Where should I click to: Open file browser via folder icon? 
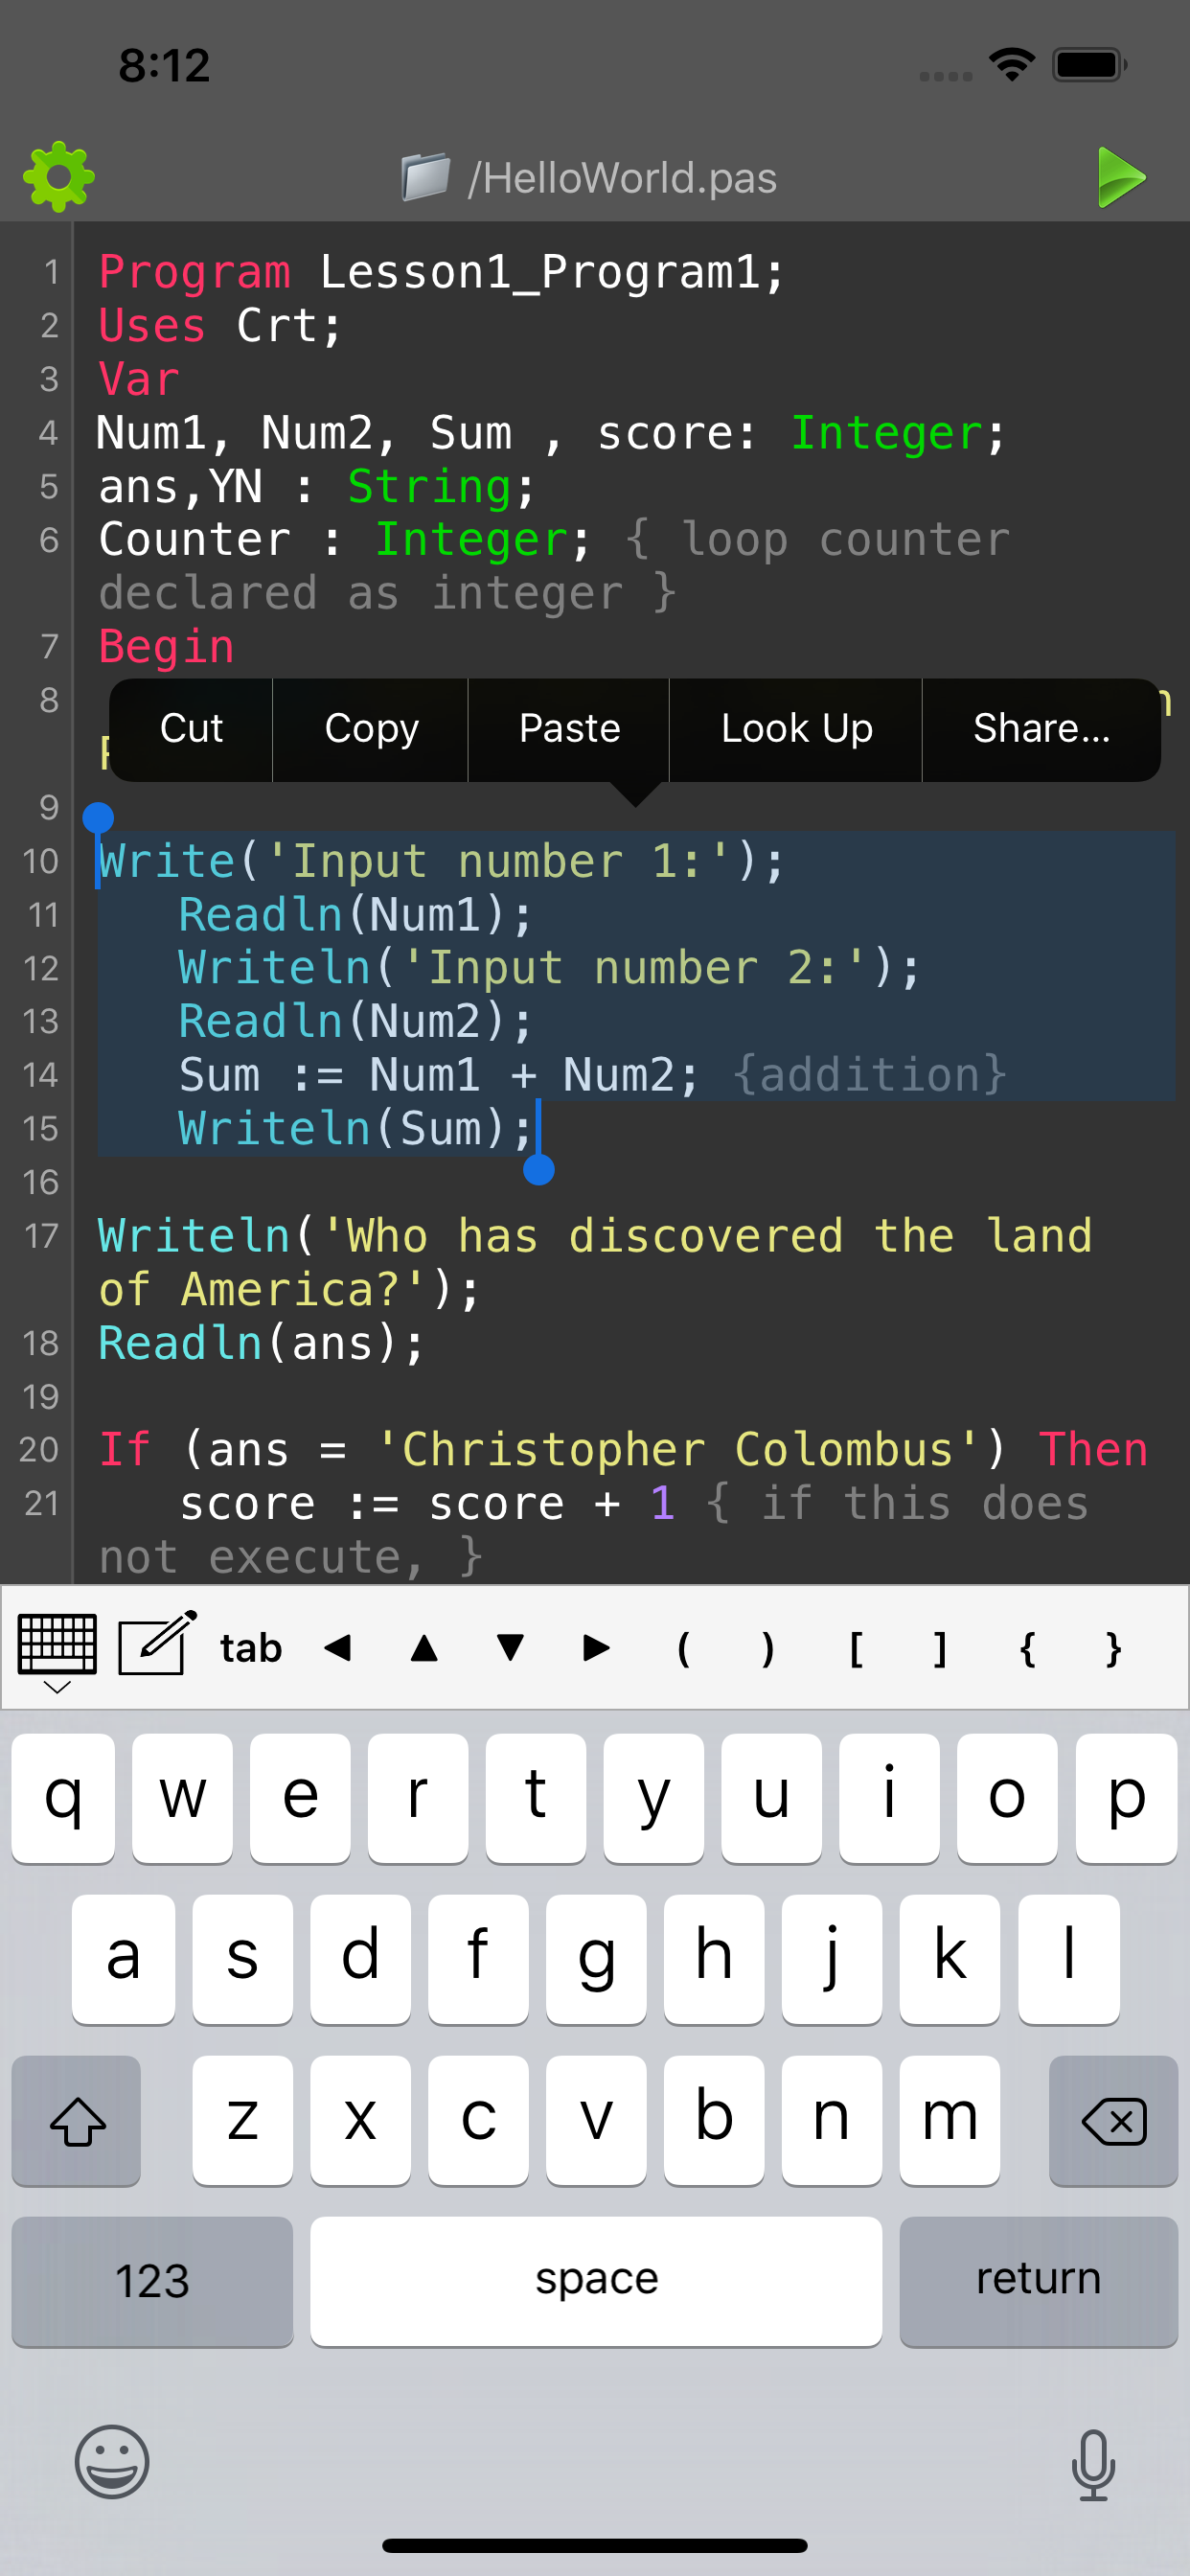425,177
